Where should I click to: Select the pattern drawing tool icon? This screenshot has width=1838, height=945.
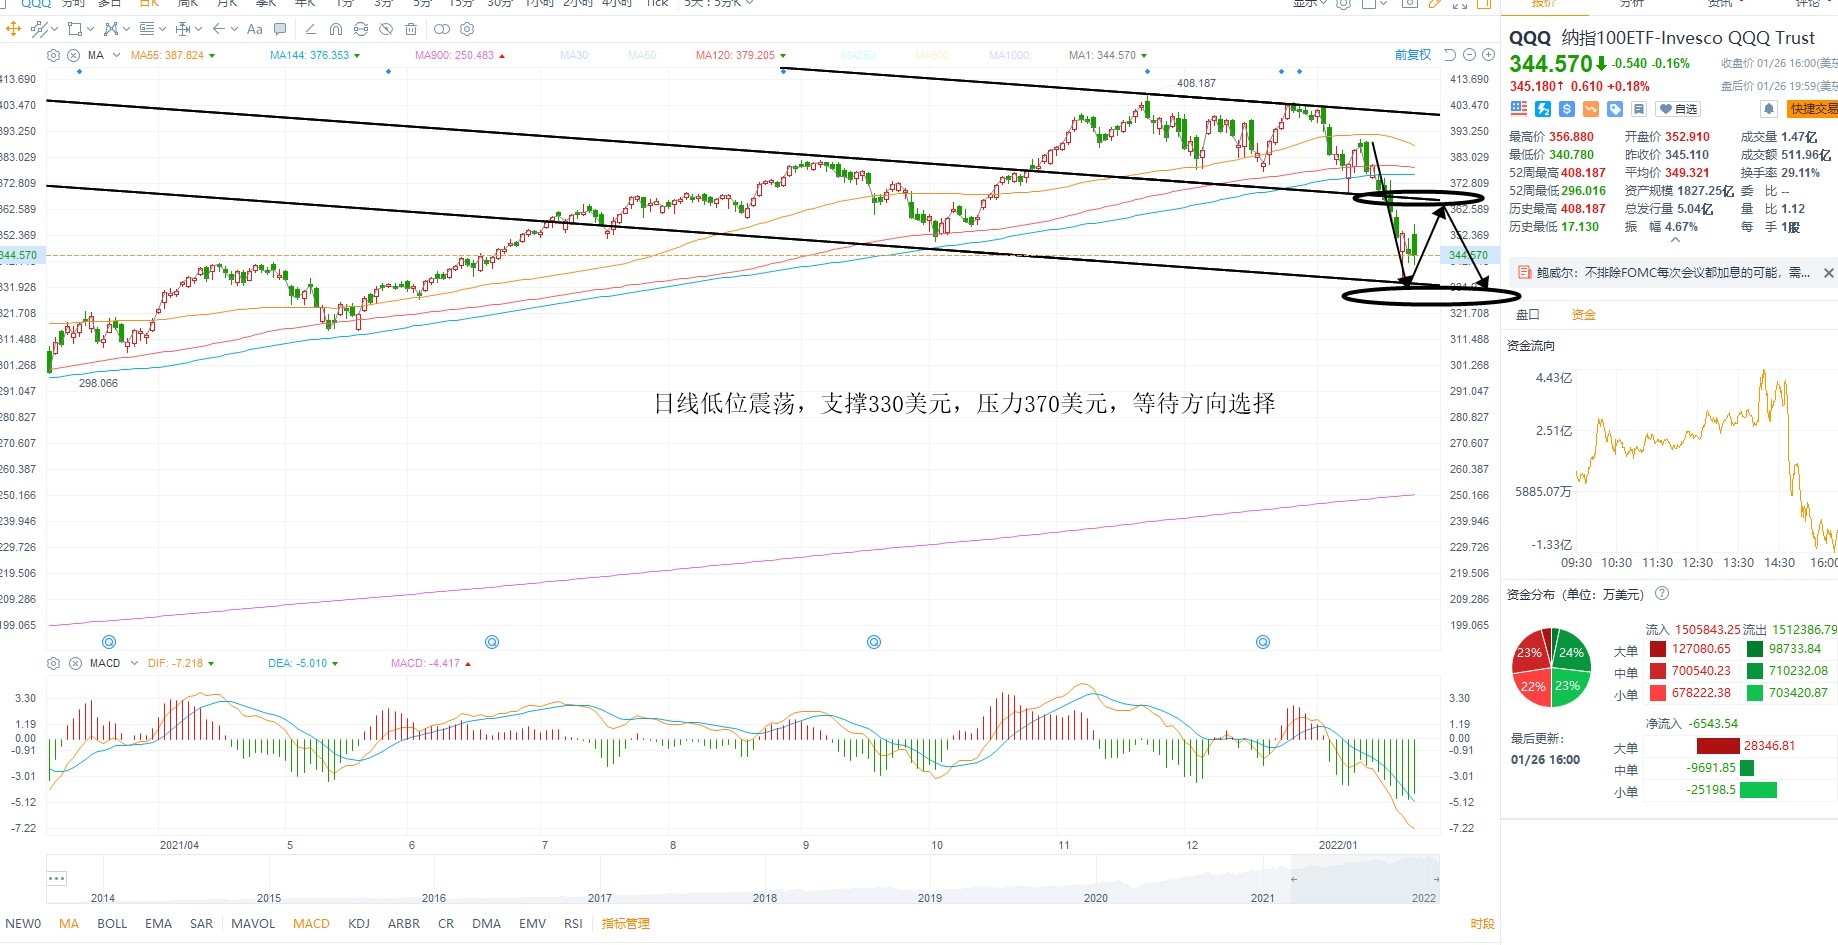coord(111,29)
